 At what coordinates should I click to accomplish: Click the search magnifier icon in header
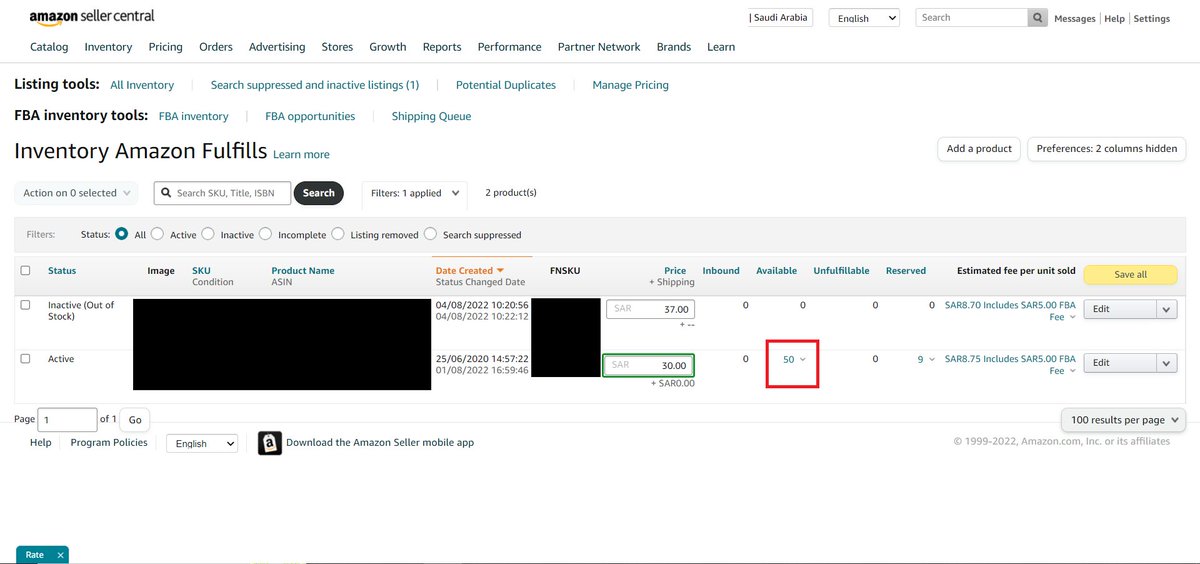click(1039, 18)
